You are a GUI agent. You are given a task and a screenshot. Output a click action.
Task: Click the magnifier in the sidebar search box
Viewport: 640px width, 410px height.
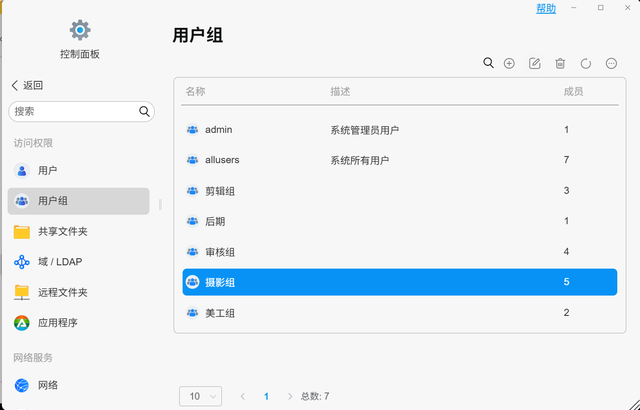pos(145,112)
